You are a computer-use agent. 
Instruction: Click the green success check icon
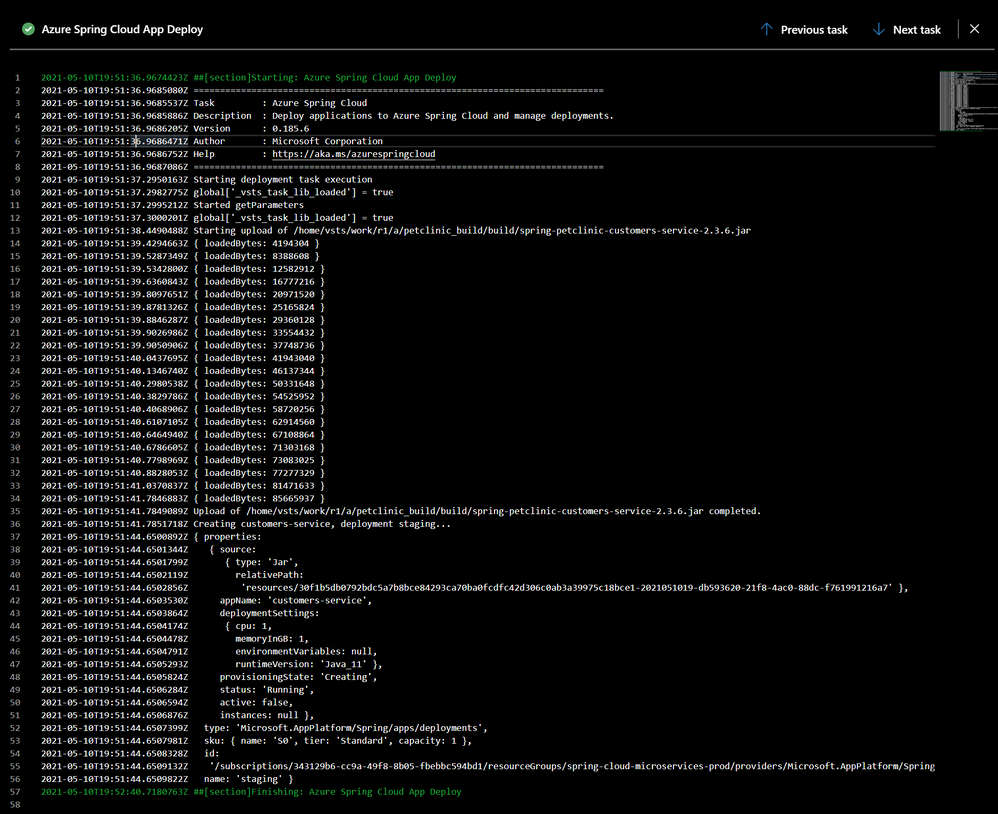(27, 29)
